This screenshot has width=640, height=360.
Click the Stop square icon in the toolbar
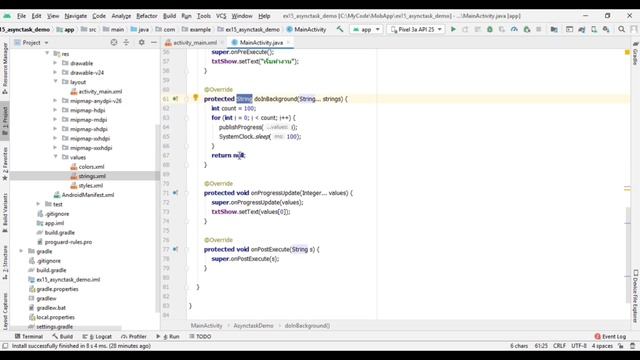(539, 29)
